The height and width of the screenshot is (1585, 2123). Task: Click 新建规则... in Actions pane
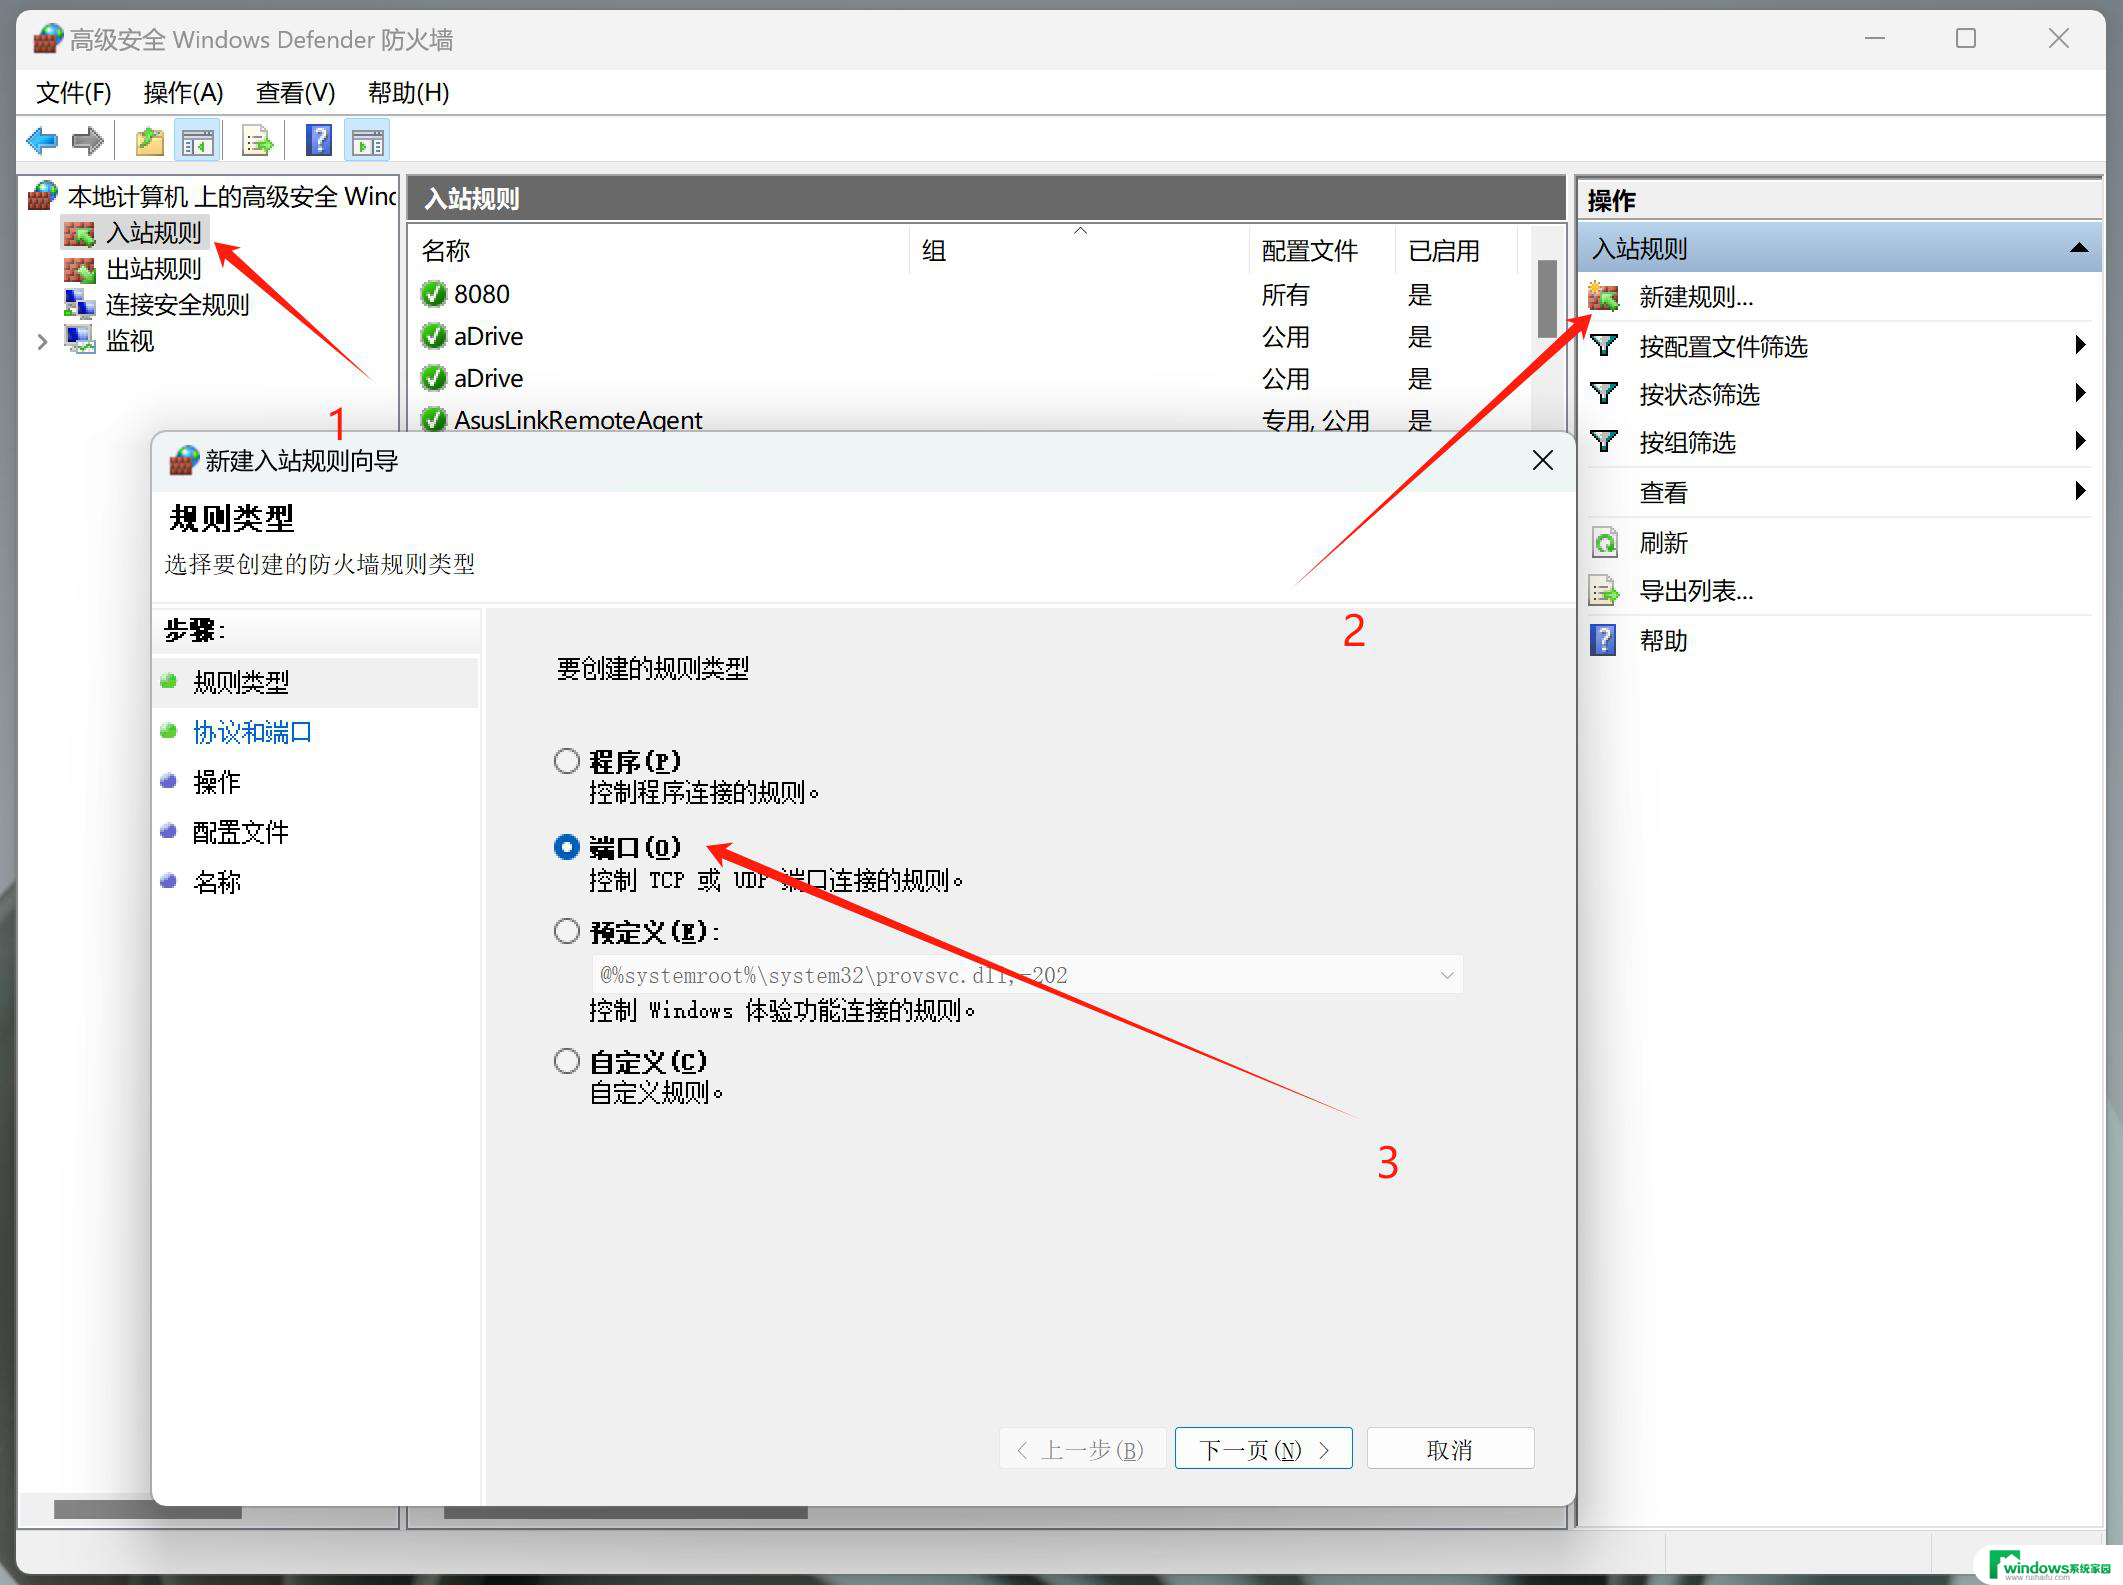pos(1696,297)
